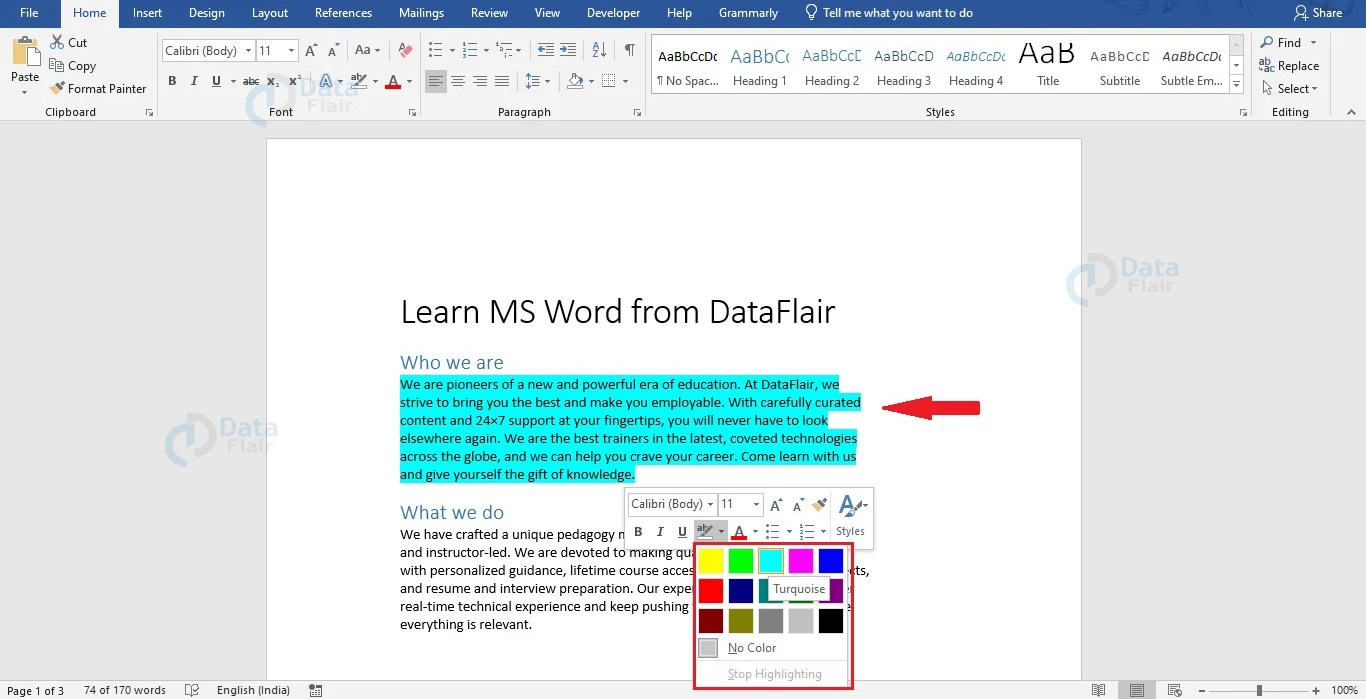Open the Font Color red A icon

[x=394, y=81]
